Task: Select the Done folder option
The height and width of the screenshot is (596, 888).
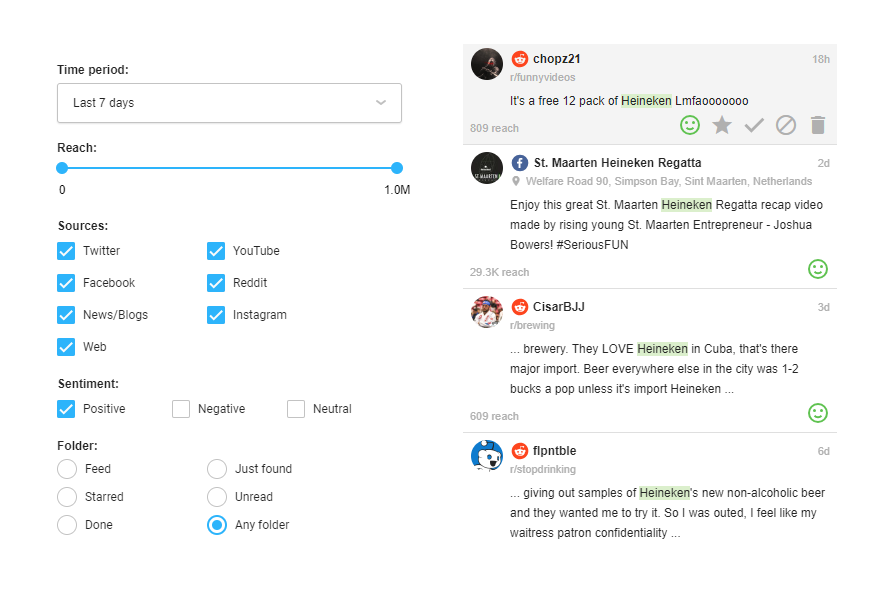Action: [67, 525]
